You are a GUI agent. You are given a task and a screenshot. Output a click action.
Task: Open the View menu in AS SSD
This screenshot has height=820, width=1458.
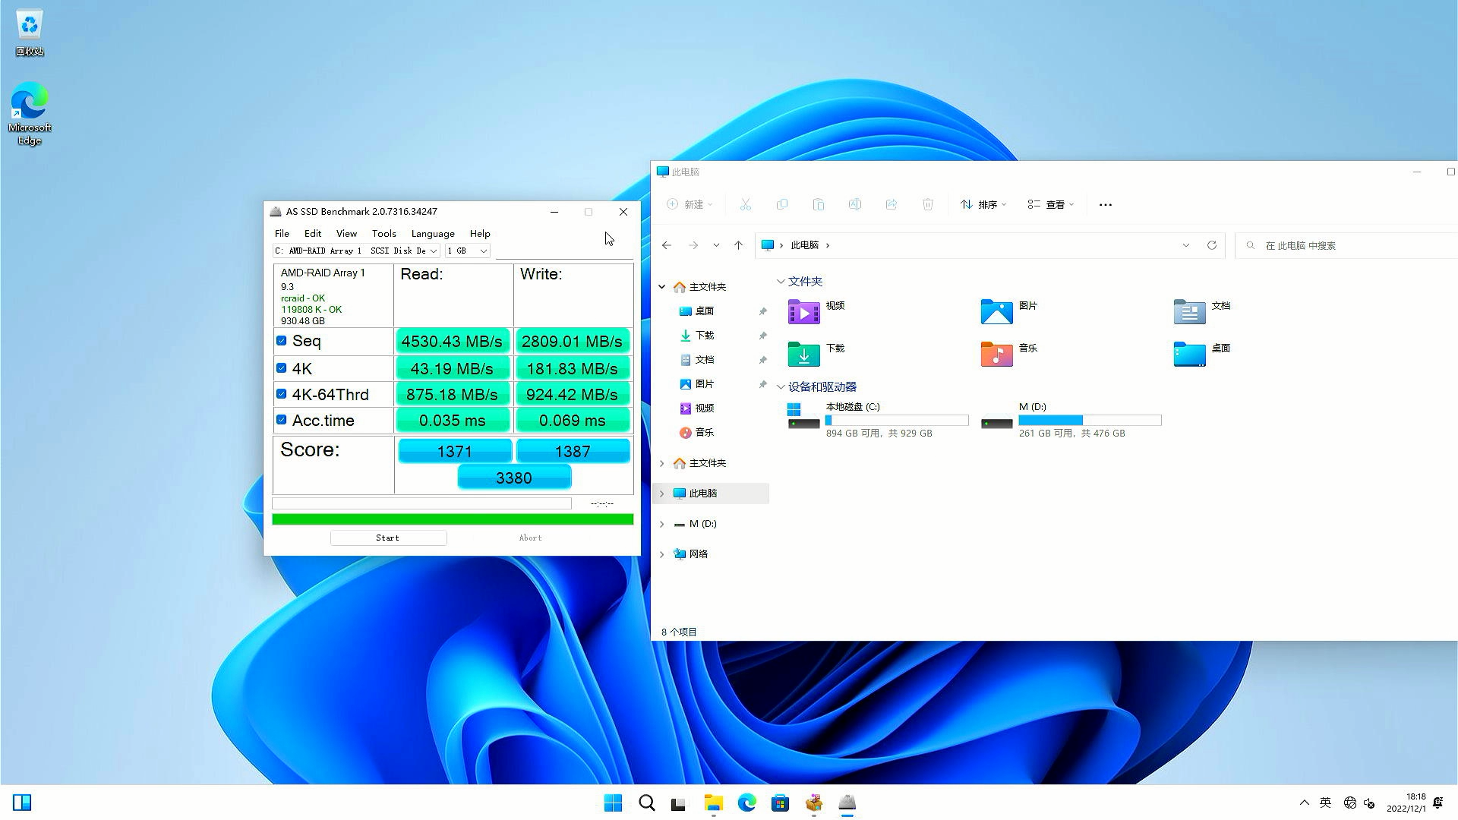pos(346,233)
